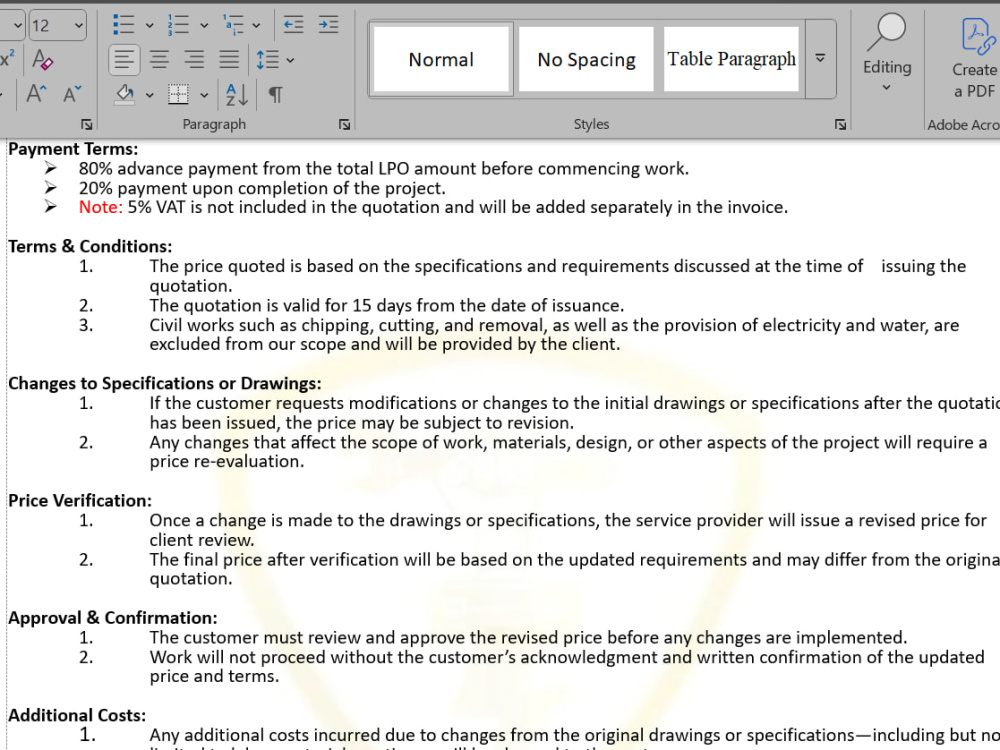
Task: Click the Price Verification heading
Action: pyautogui.click(x=80, y=501)
